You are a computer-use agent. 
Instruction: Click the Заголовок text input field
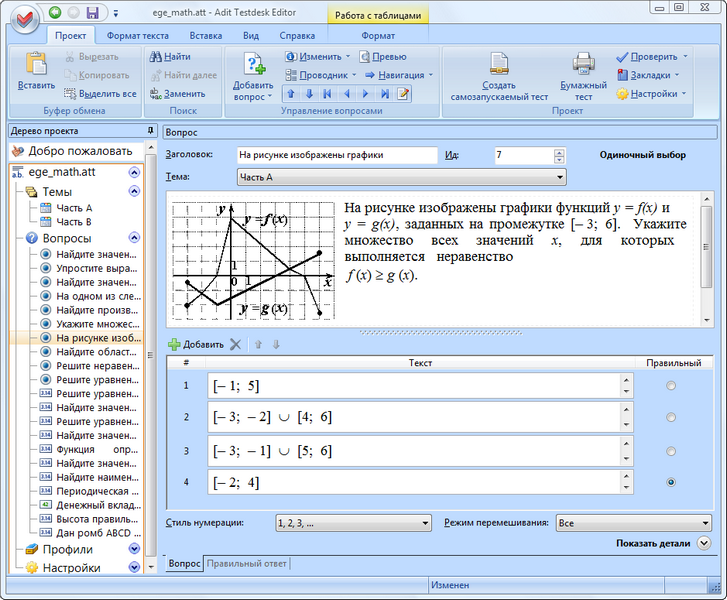coord(337,155)
